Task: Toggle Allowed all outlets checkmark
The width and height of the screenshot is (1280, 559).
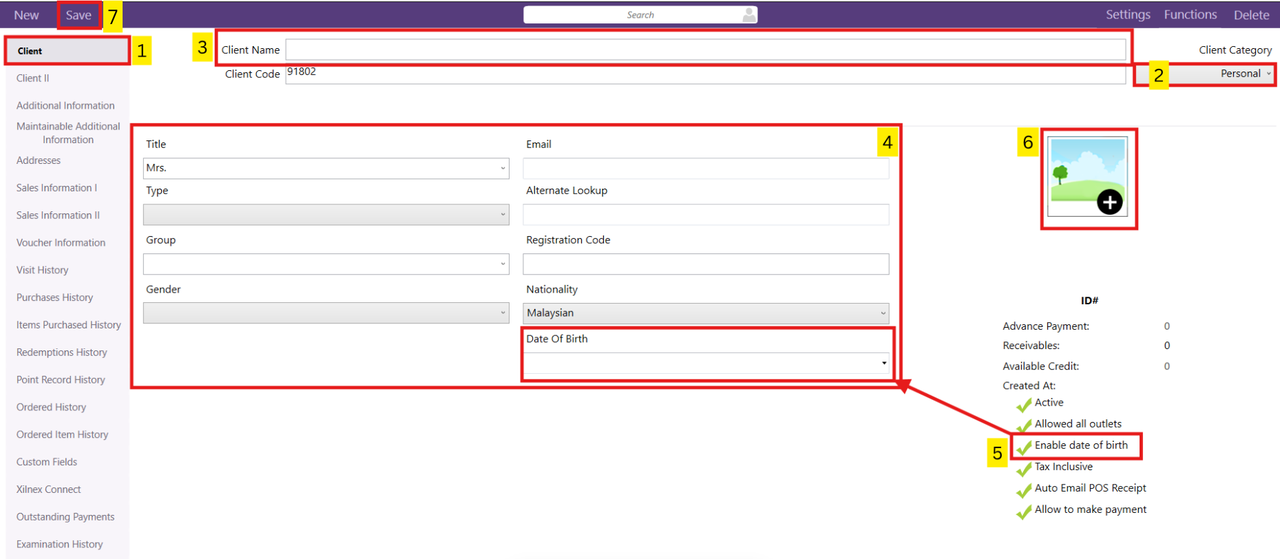Action: click(1024, 425)
